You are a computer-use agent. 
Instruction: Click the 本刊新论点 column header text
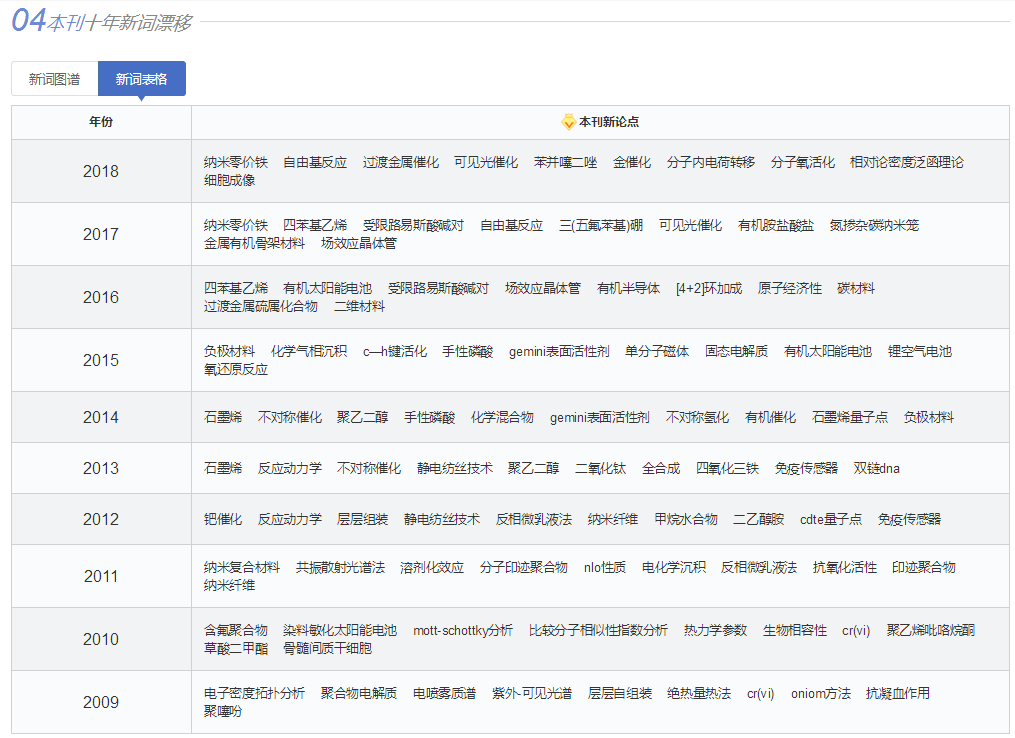pos(608,122)
